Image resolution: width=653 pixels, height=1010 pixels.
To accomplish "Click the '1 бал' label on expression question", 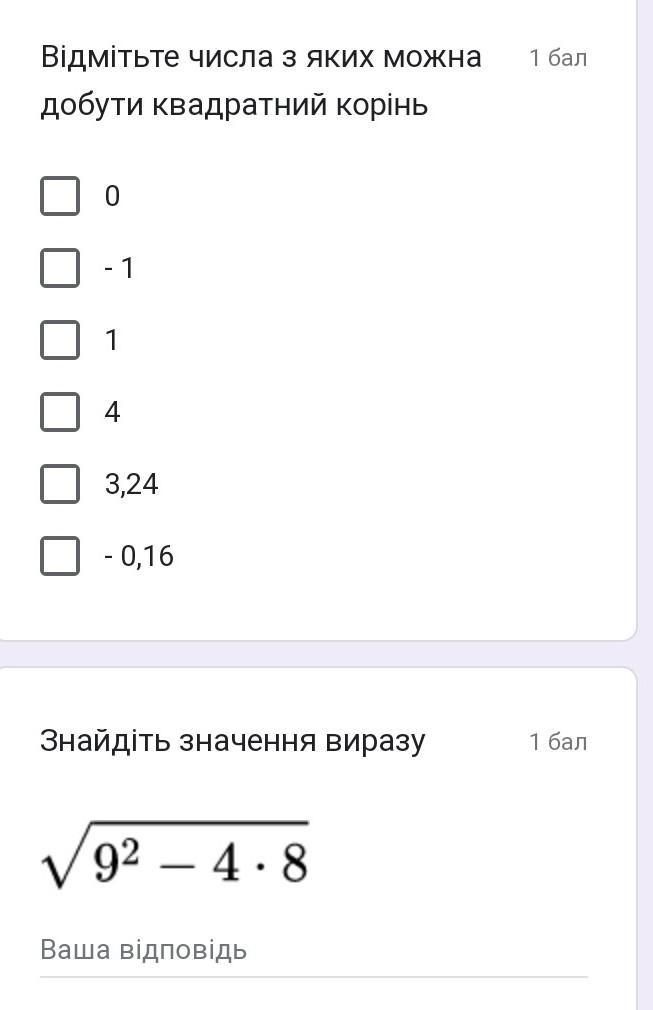I will (x=558, y=742).
